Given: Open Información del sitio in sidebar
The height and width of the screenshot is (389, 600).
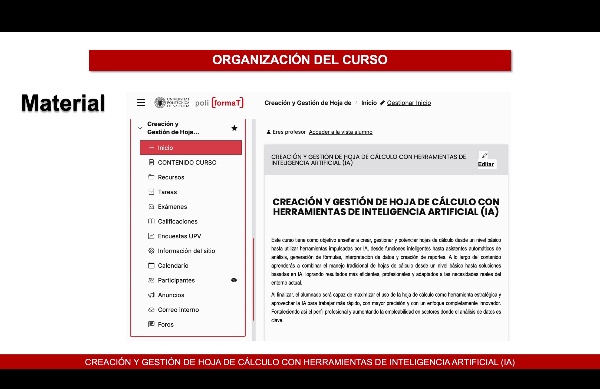Looking at the screenshot, I should (186, 251).
